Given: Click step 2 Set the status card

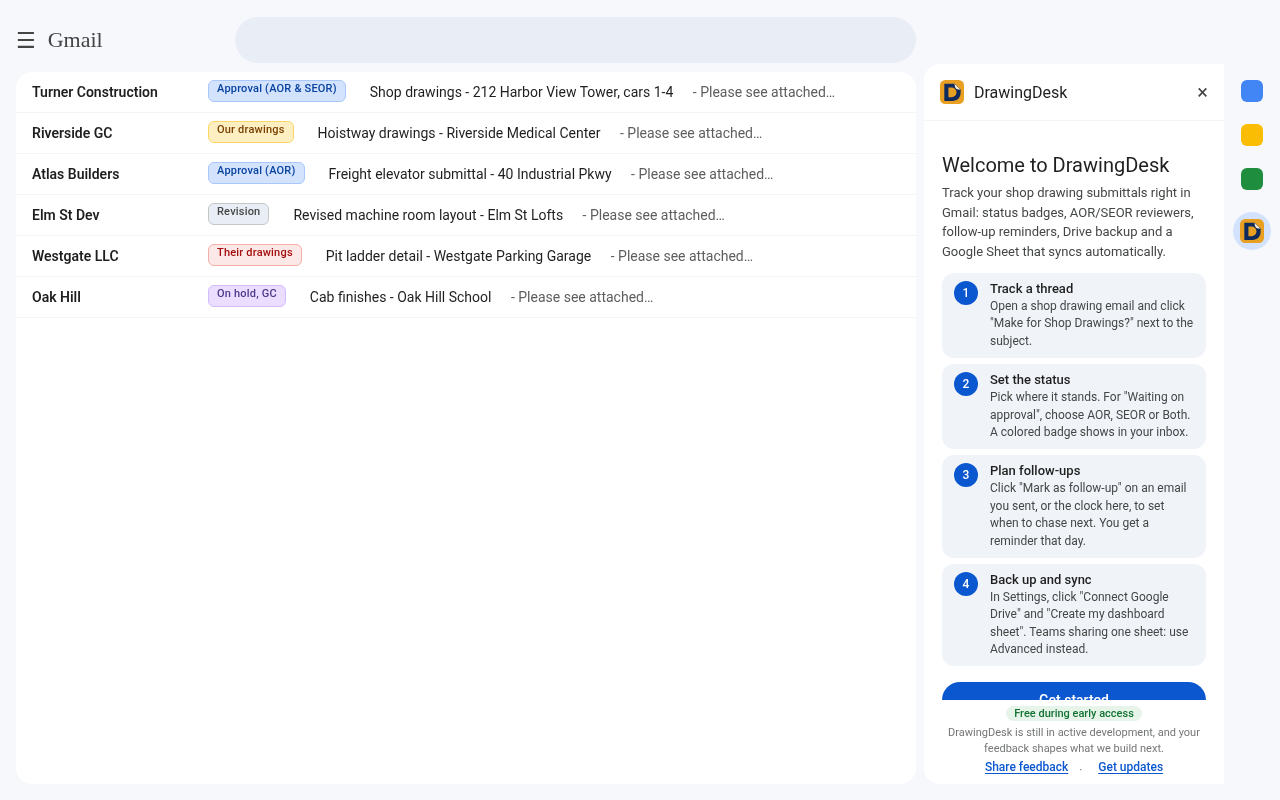Looking at the screenshot, I should click(x=1074, y=406).
